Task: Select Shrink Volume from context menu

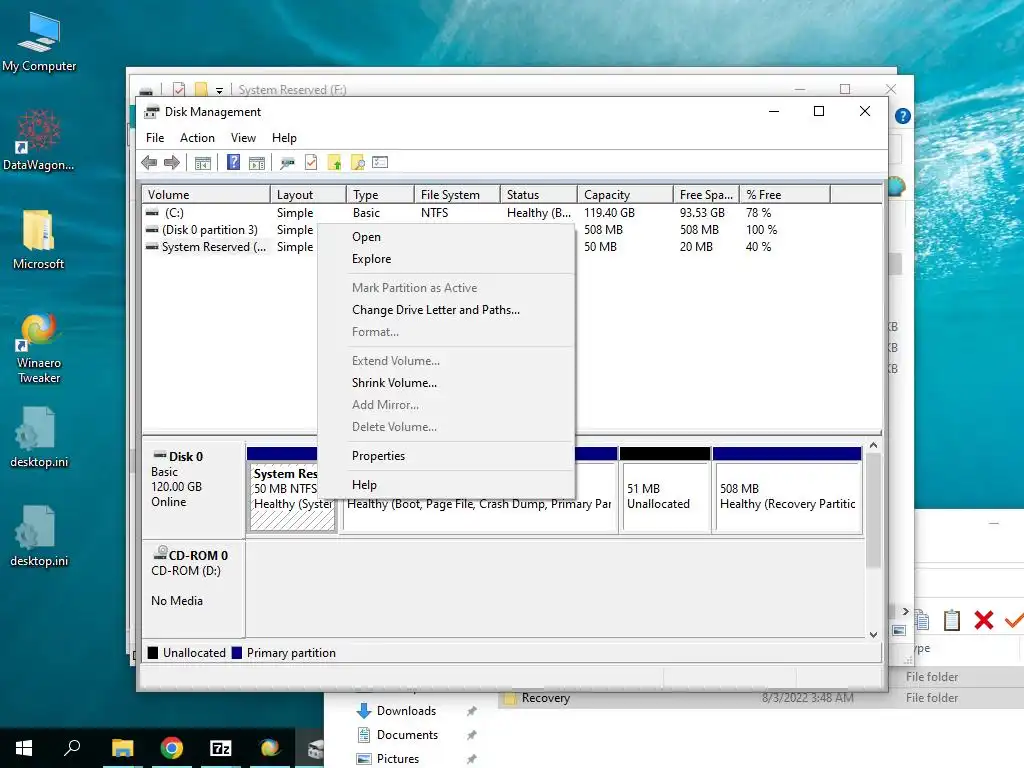Action: coord(446,383)
